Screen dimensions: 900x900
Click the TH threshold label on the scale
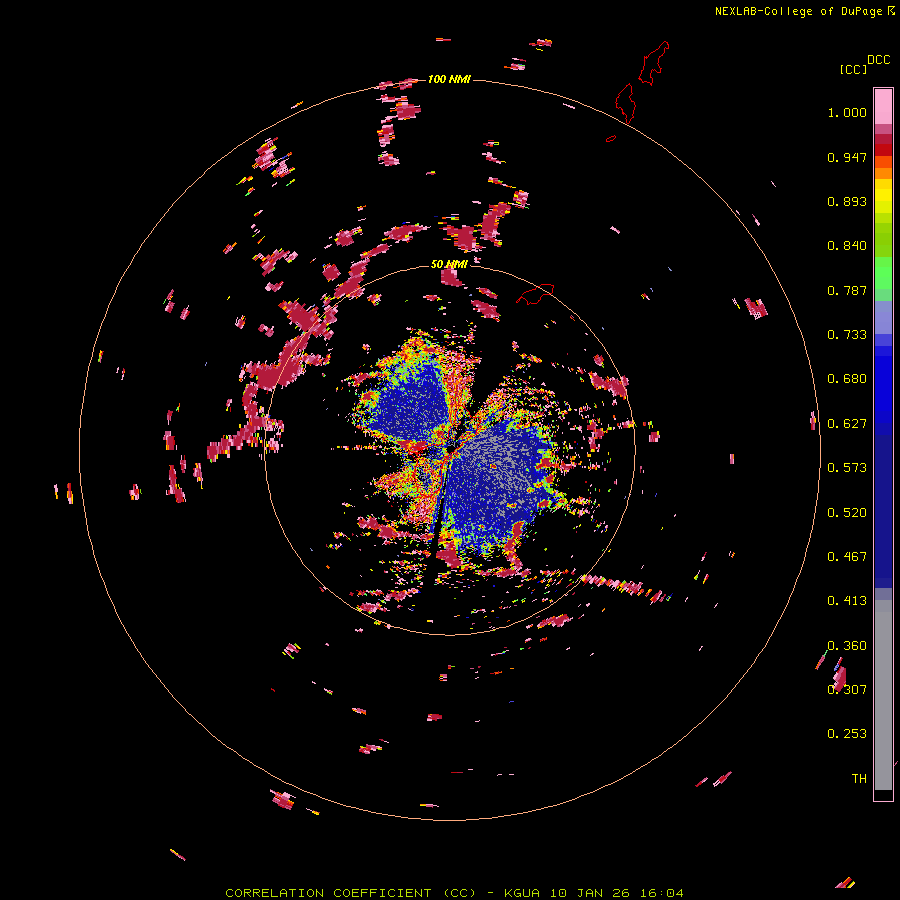point(859,779)
